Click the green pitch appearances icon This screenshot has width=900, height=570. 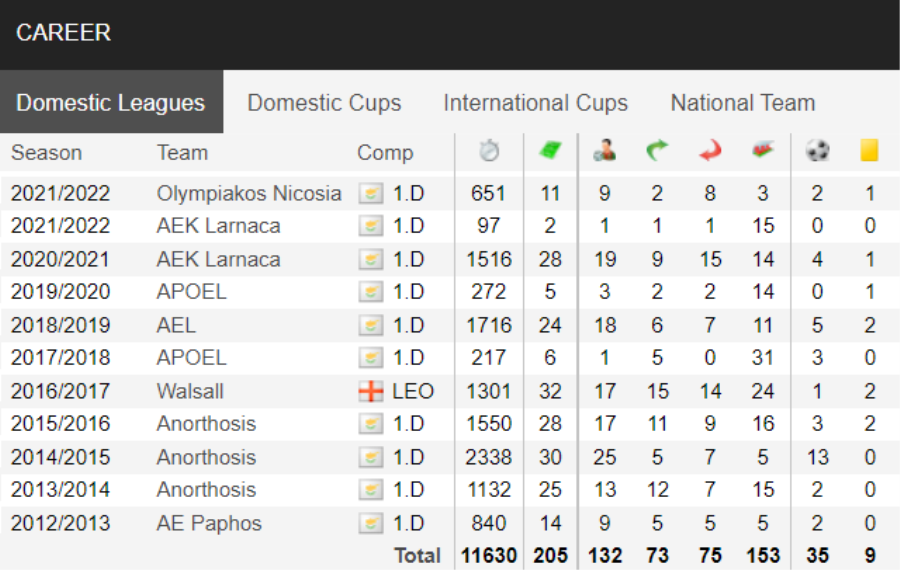tap(550, 150)
